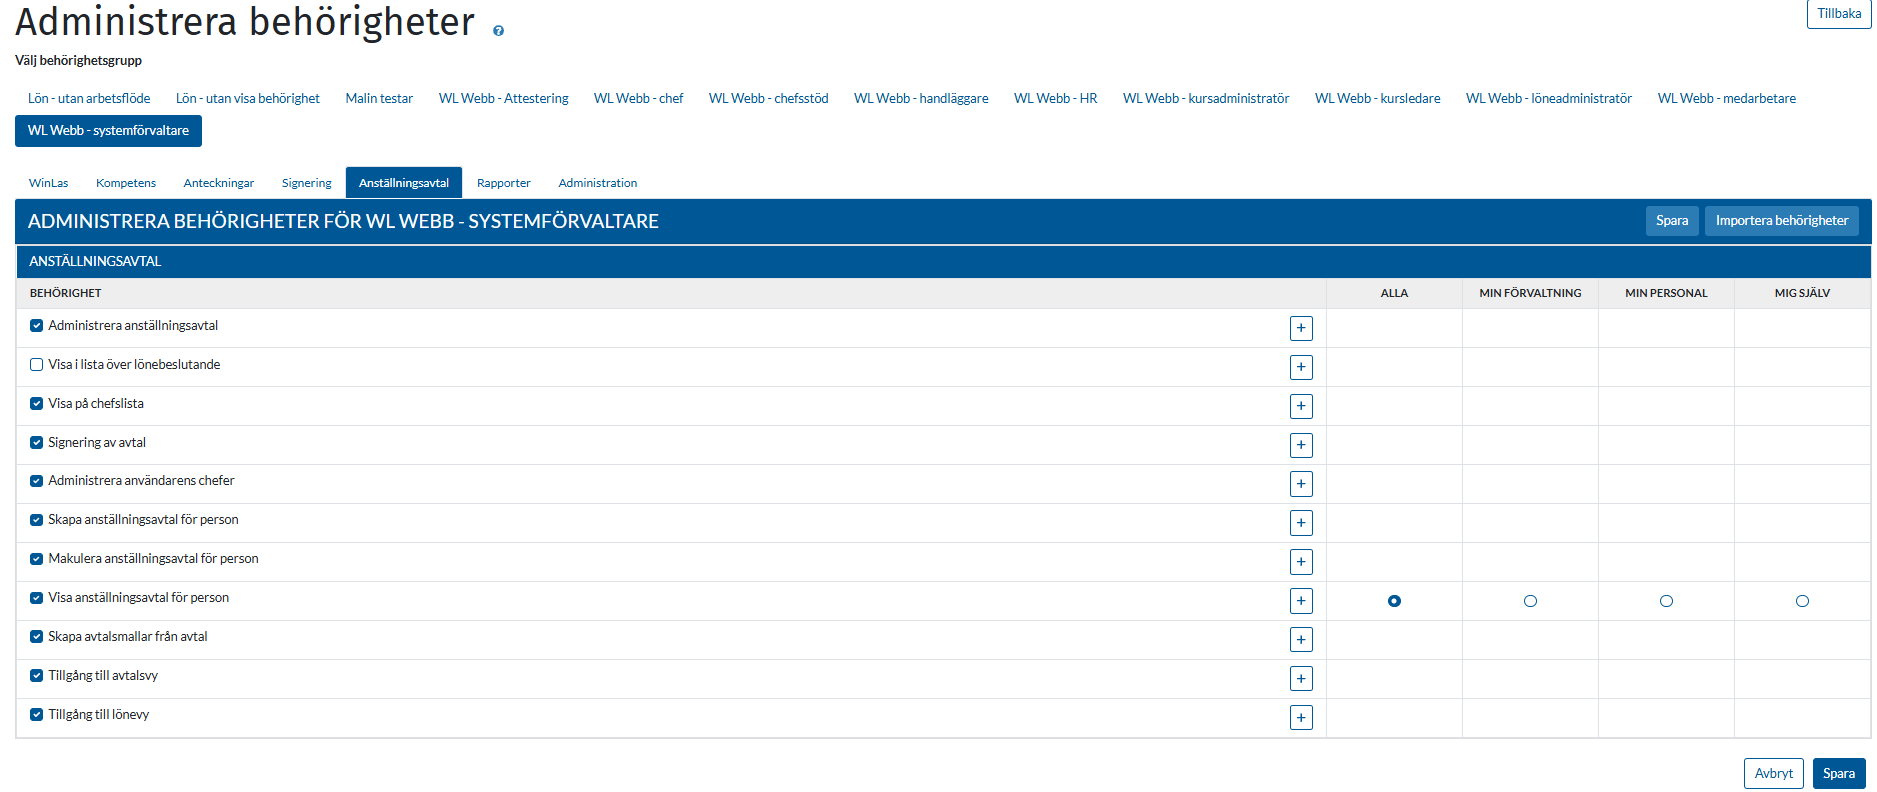1877x792 pixels.
Task: Click plus icon beside Skapa anställningsavtal för person
Action: pos(1300,523)
